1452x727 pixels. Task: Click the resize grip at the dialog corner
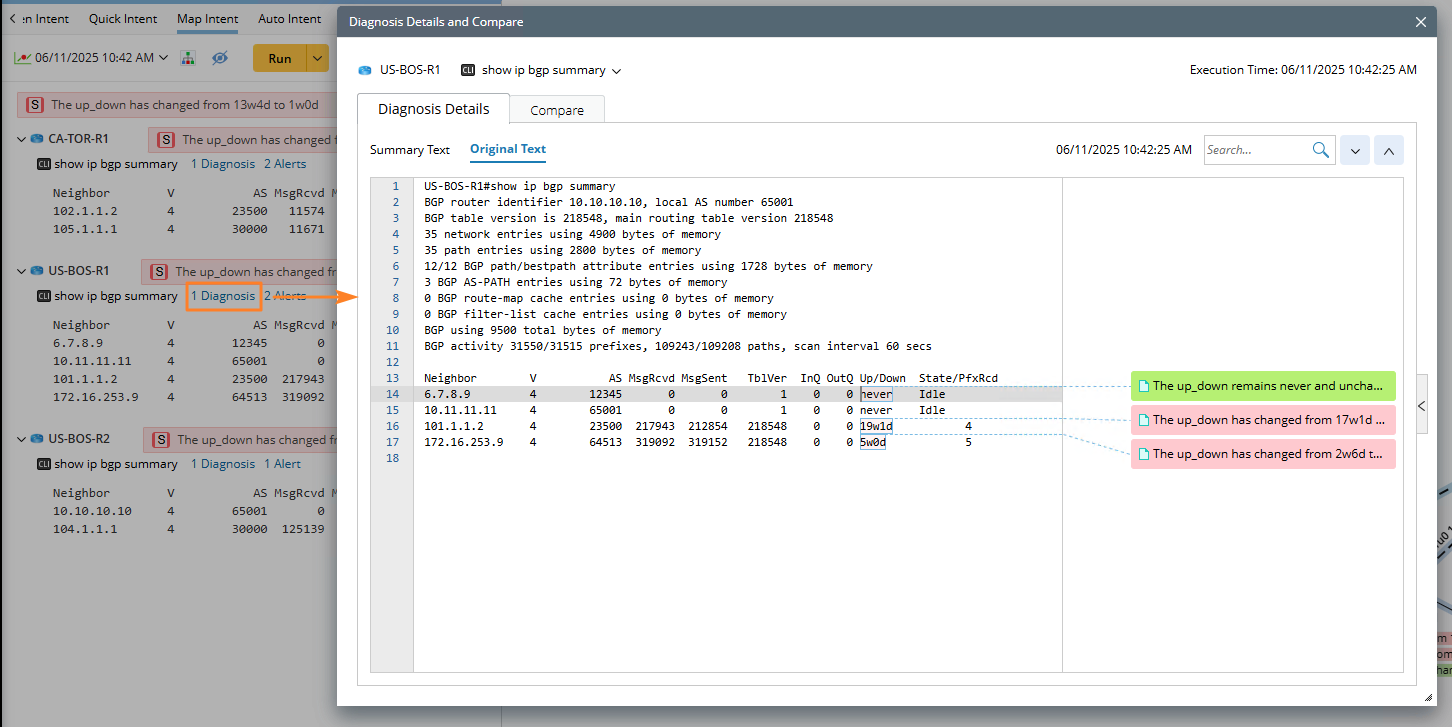1428,697
